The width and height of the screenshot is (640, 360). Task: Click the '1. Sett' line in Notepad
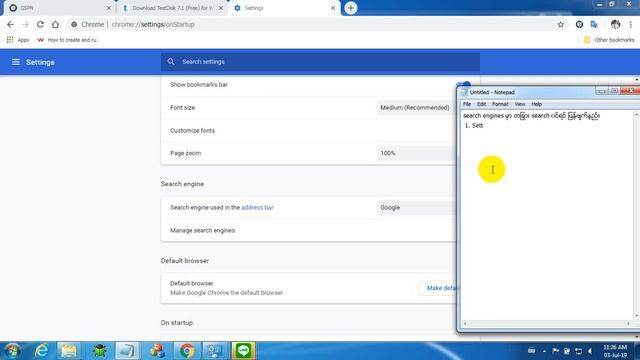[x=474, y=125]
